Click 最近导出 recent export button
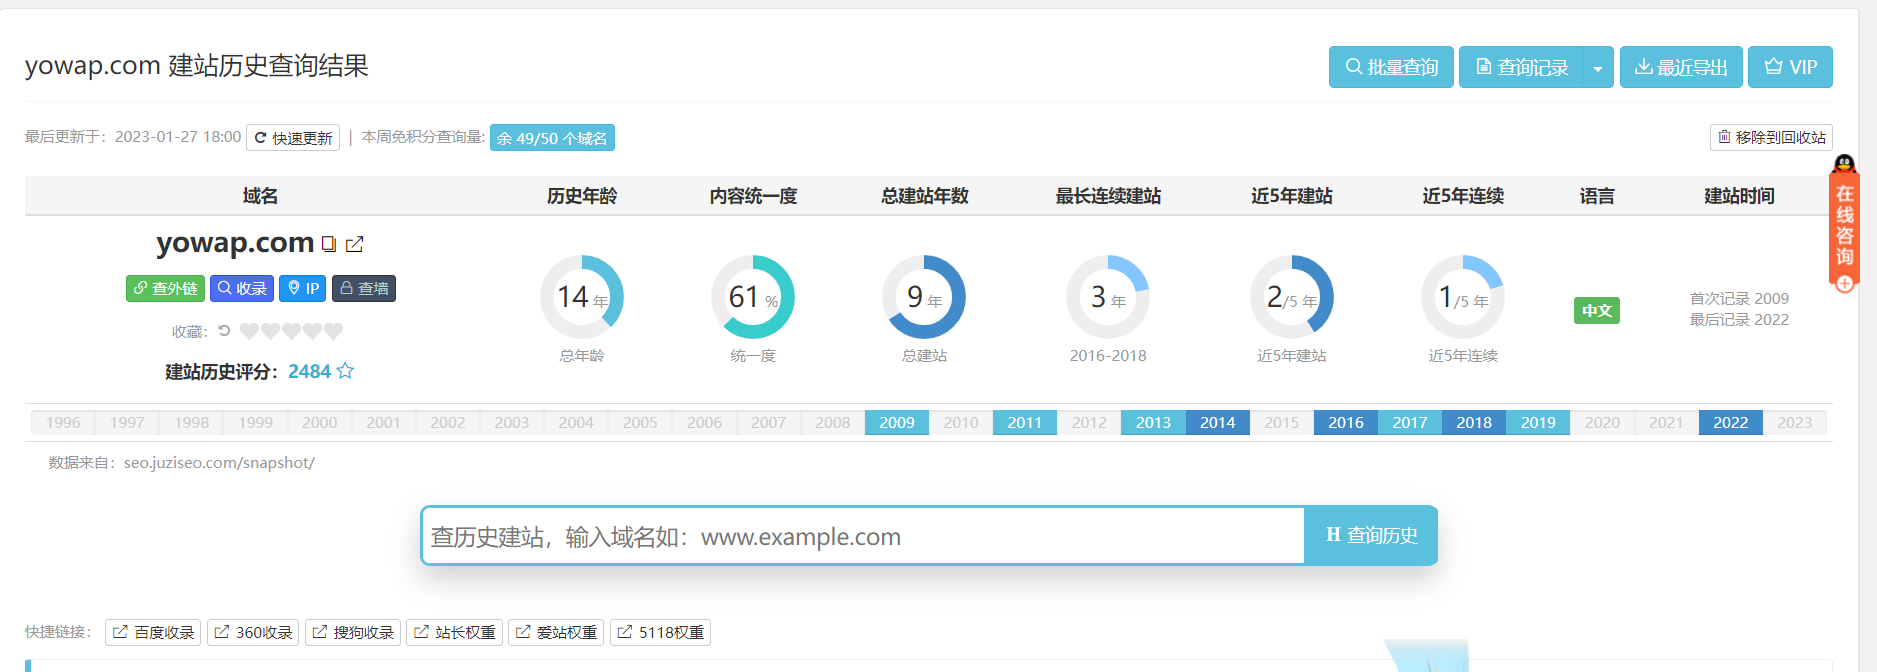 coord(1681,67)
